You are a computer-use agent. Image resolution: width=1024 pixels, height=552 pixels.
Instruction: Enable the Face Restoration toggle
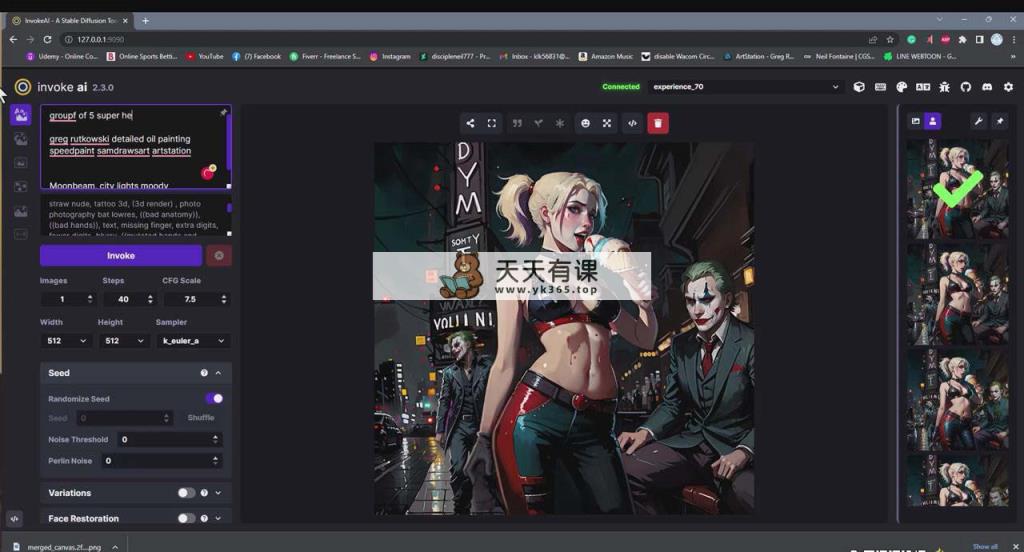tap(186, 518)
